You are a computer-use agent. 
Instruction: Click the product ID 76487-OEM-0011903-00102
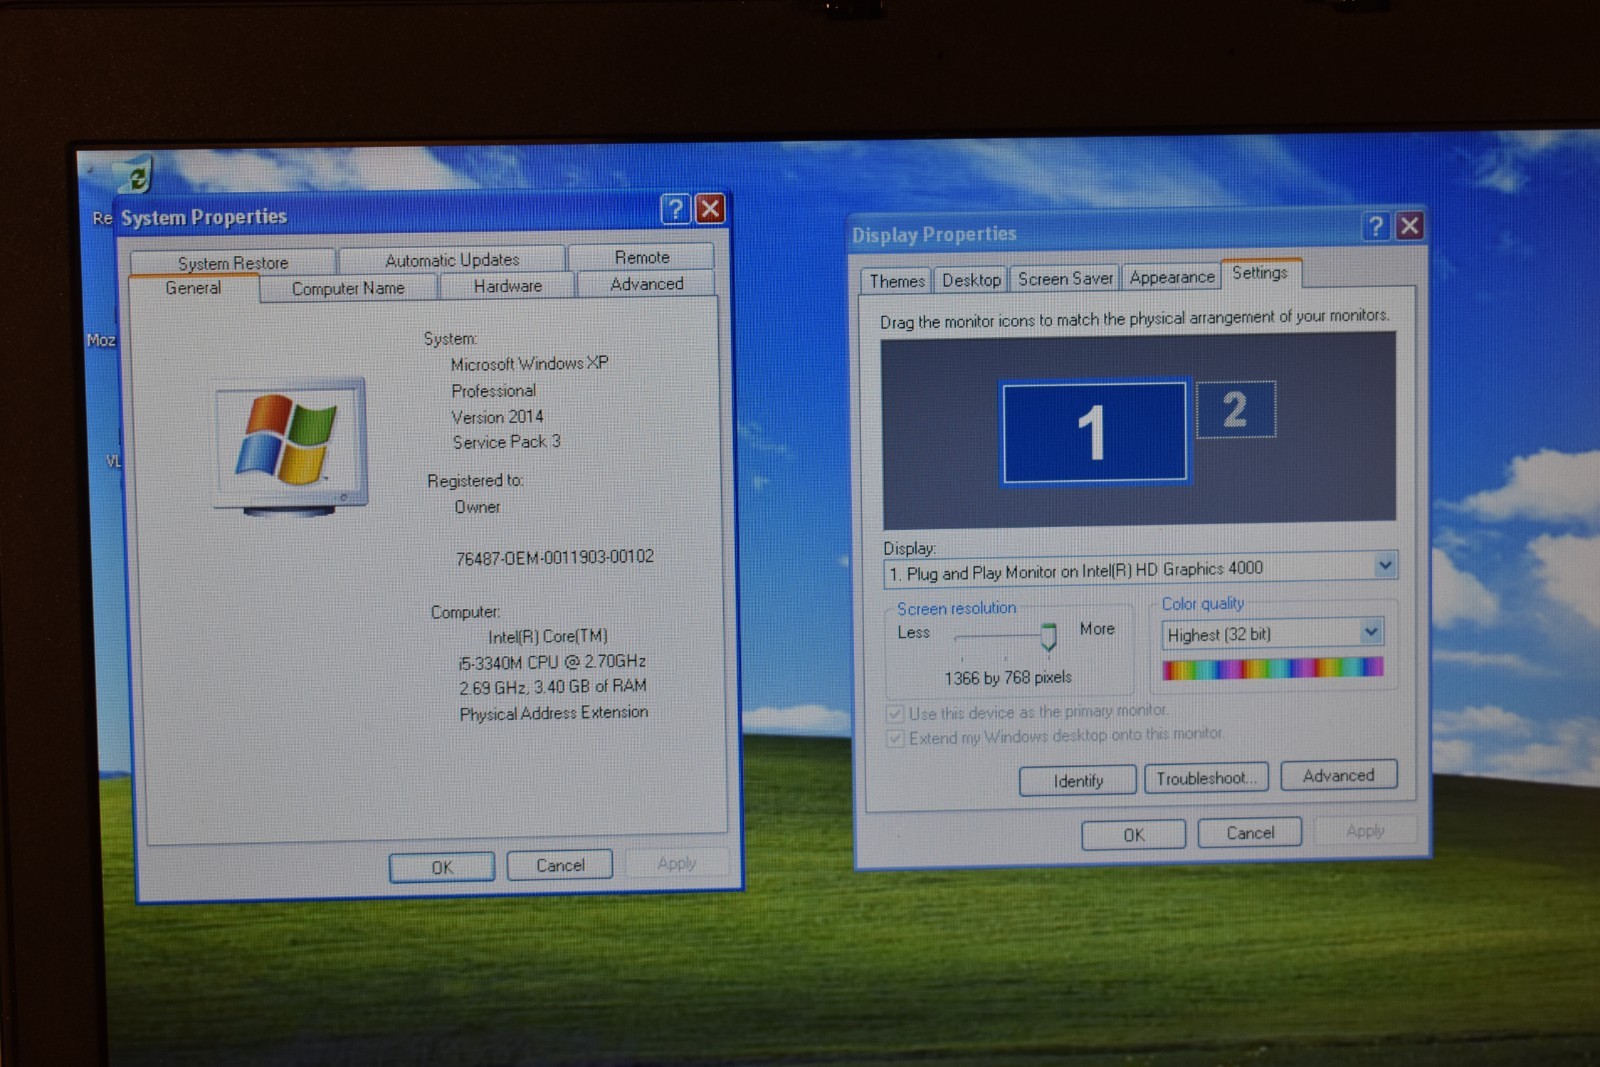[555, 558]
